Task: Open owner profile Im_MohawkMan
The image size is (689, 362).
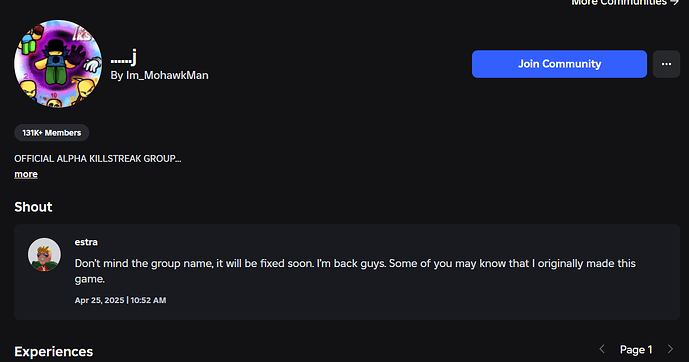Action: pyautogui.click(x=167, y=76)
